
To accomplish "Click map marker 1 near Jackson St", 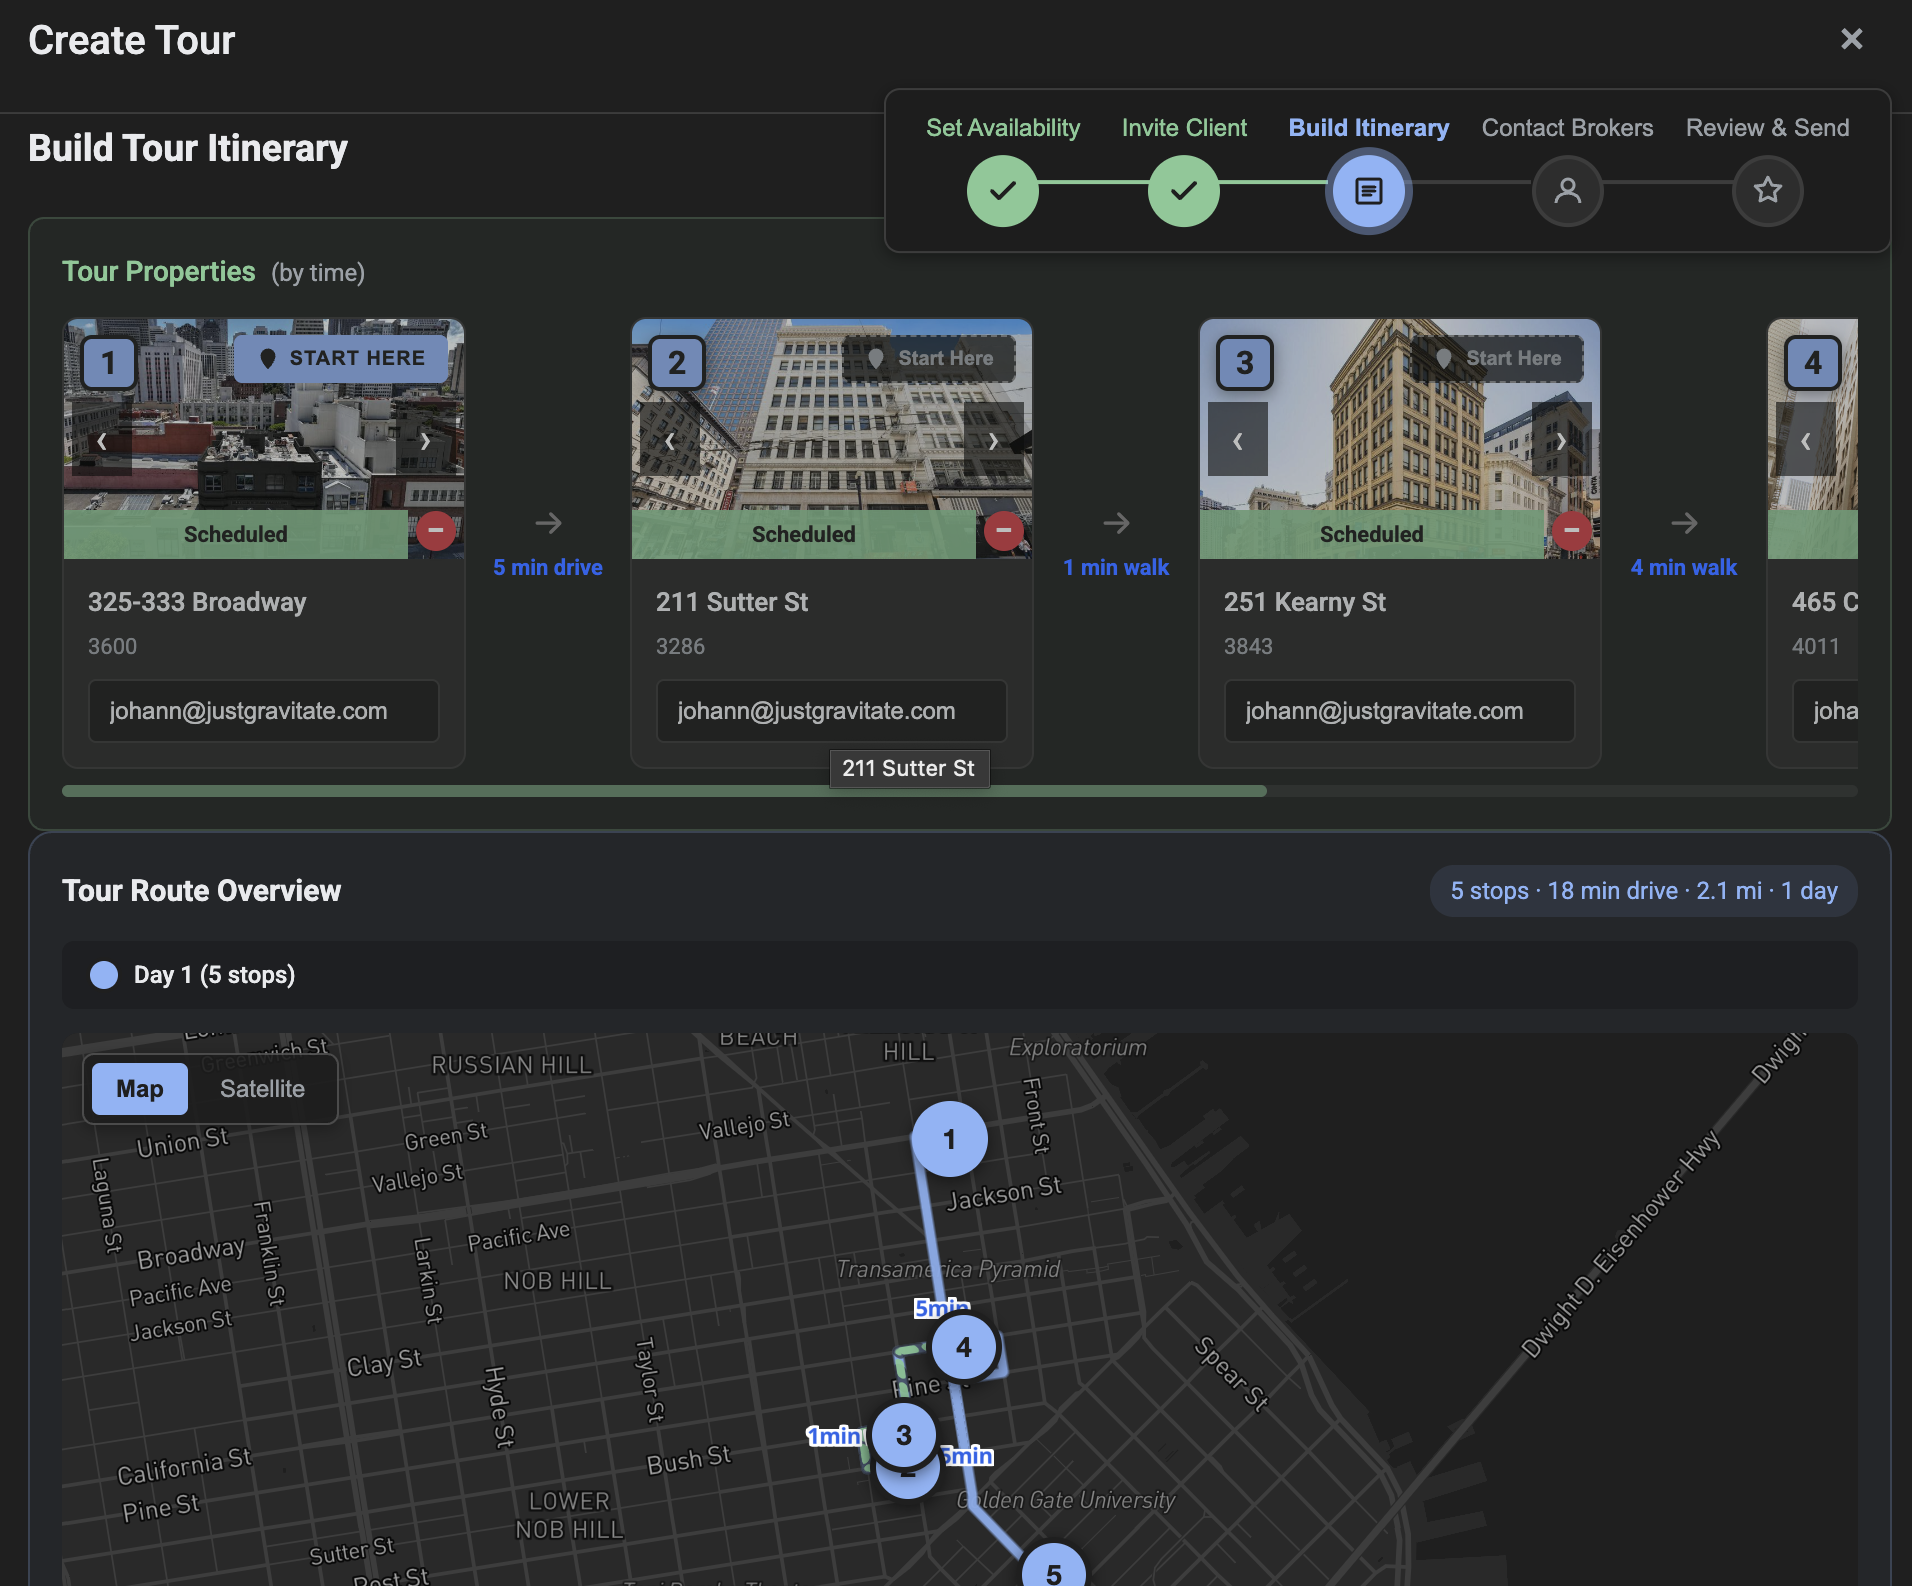I will click(x=949, y=1138).
